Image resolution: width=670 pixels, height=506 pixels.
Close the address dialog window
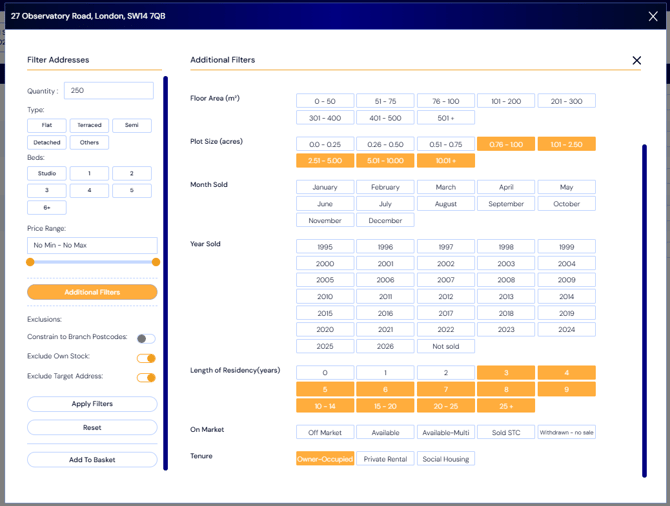653,16
